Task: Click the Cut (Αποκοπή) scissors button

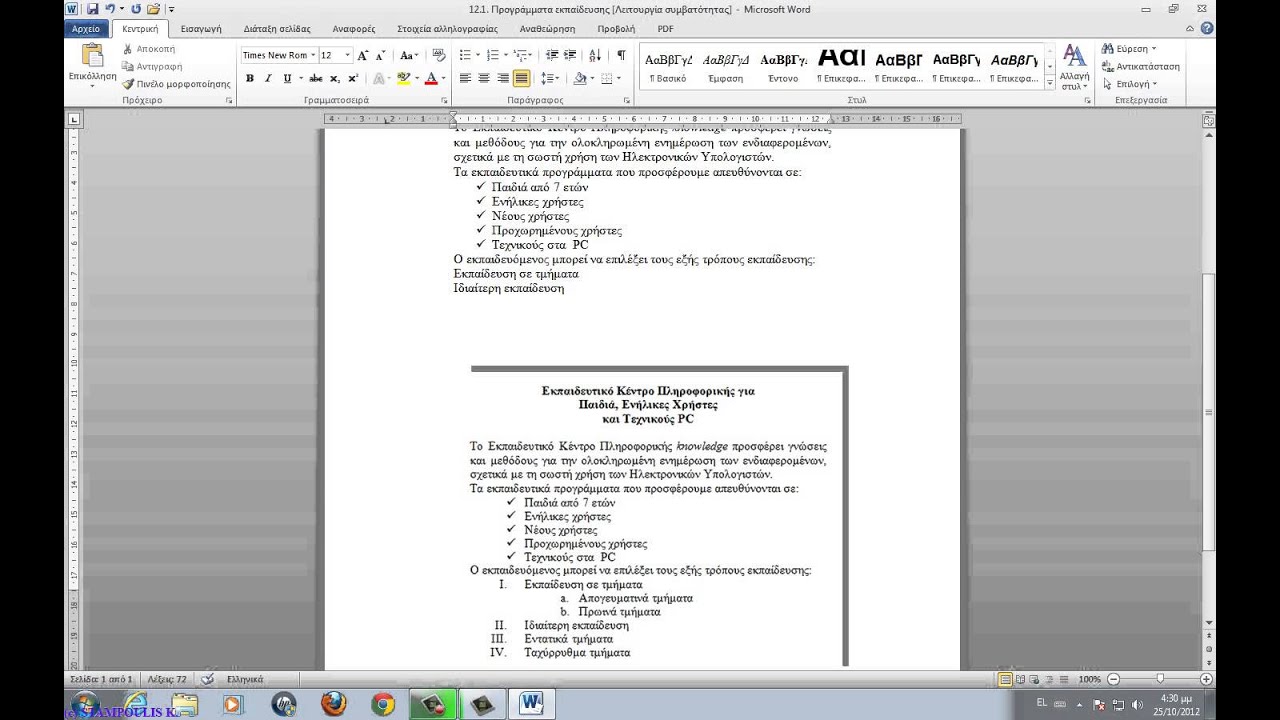Action: (148, 48)
